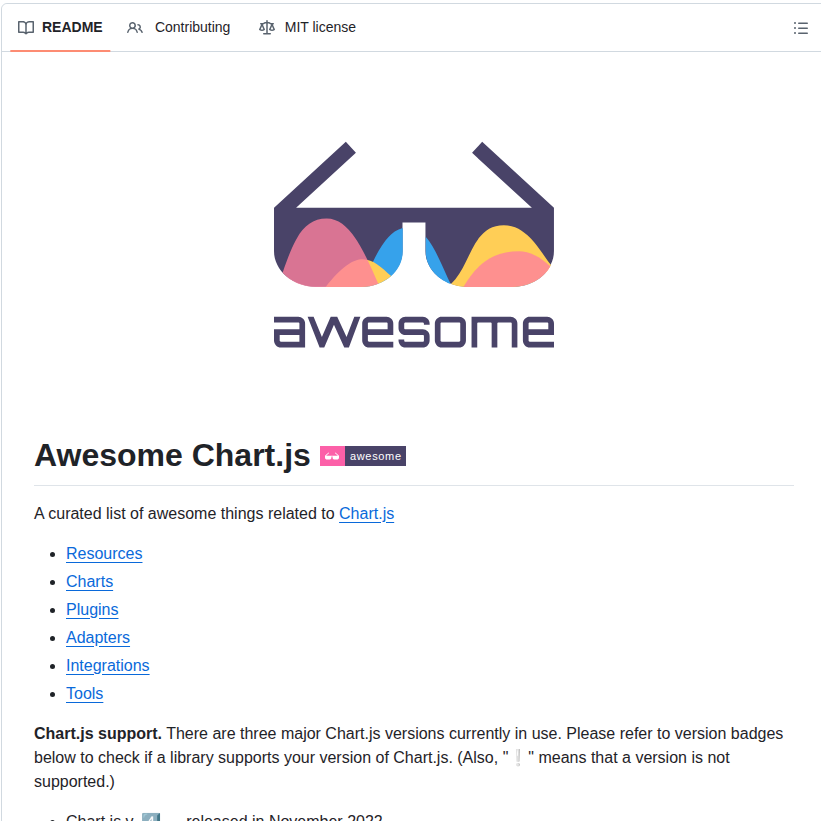821x821 pixels.
Task: Open the Contributing tab
Action: 191,28
